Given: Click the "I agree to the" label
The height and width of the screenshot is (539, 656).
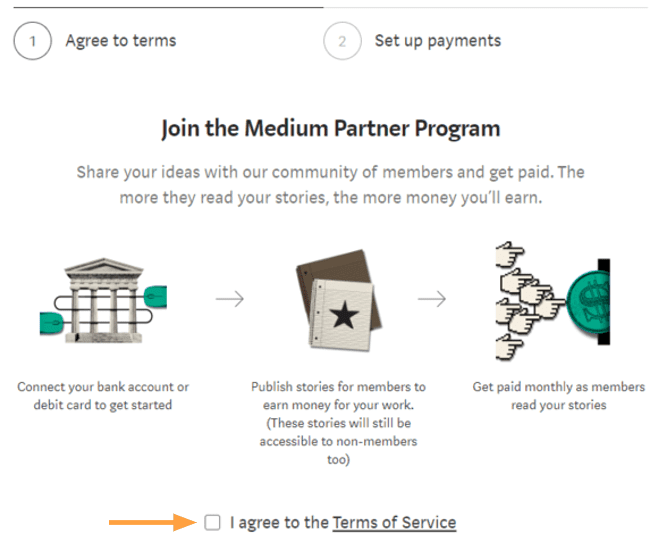Looking at the screenshot, I should tap(279, 522).
